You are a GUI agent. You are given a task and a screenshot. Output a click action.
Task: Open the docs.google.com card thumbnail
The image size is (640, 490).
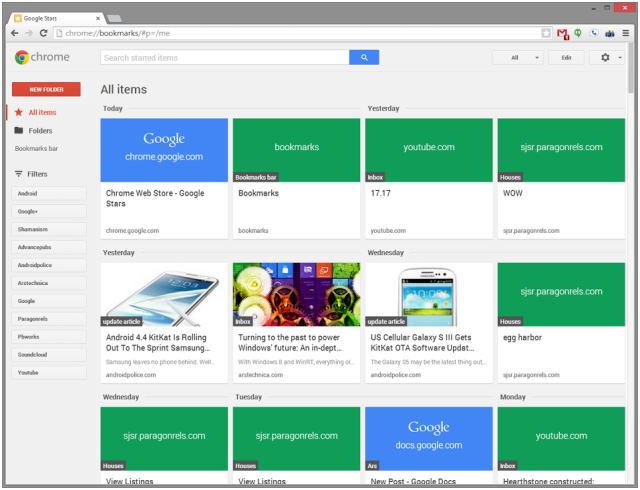[x=429, y=439]
